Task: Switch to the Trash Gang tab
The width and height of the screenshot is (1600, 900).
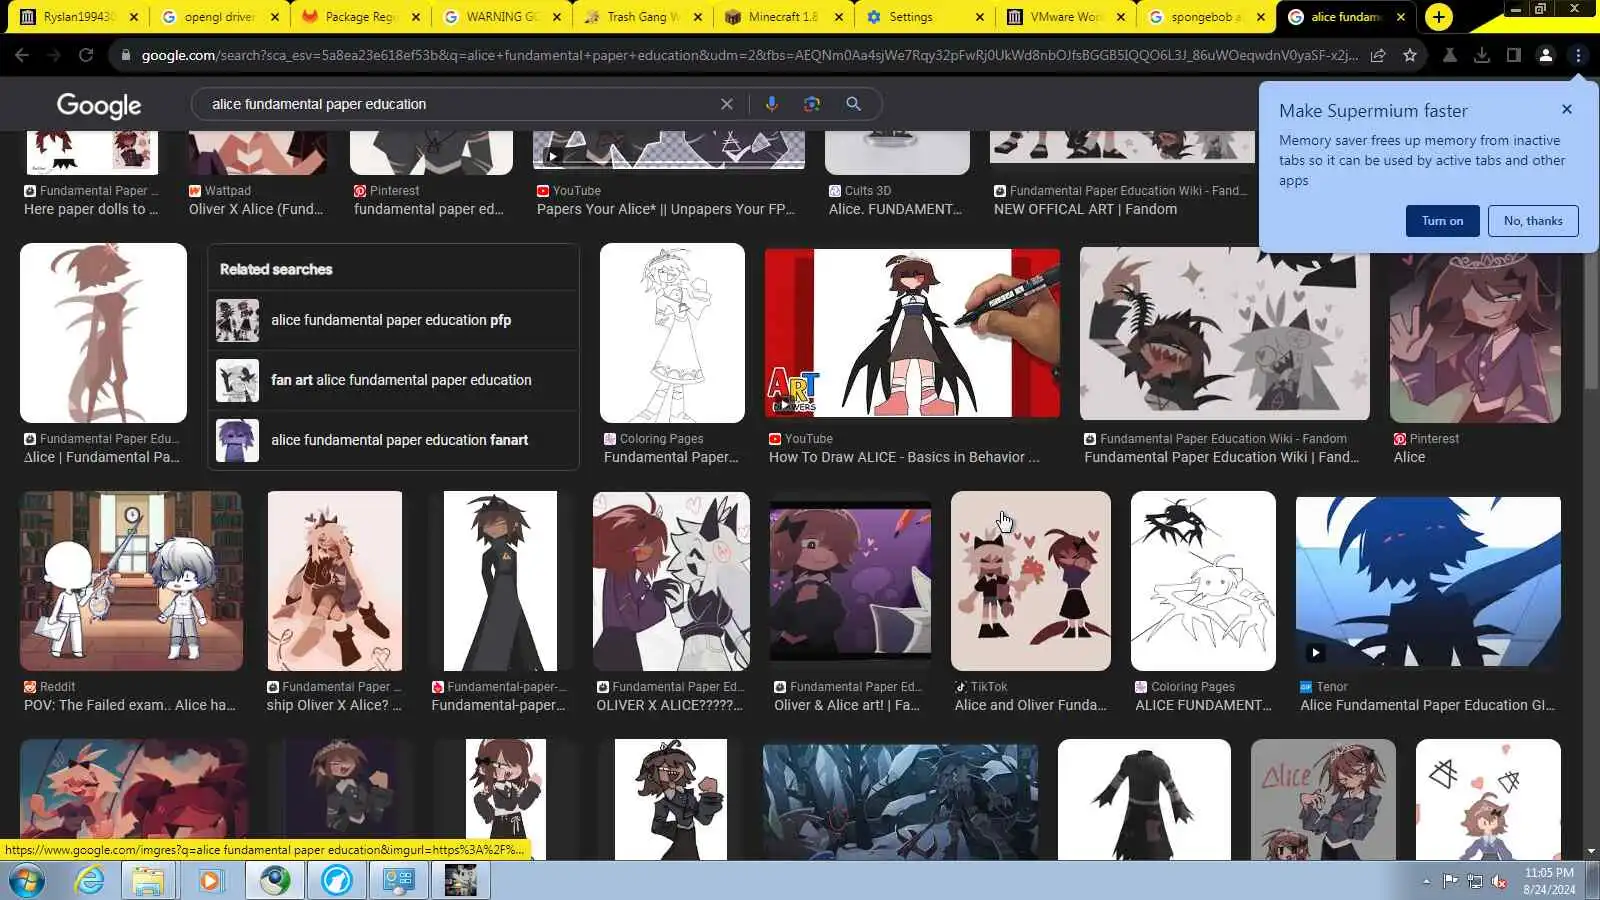Action: (642, 17)
